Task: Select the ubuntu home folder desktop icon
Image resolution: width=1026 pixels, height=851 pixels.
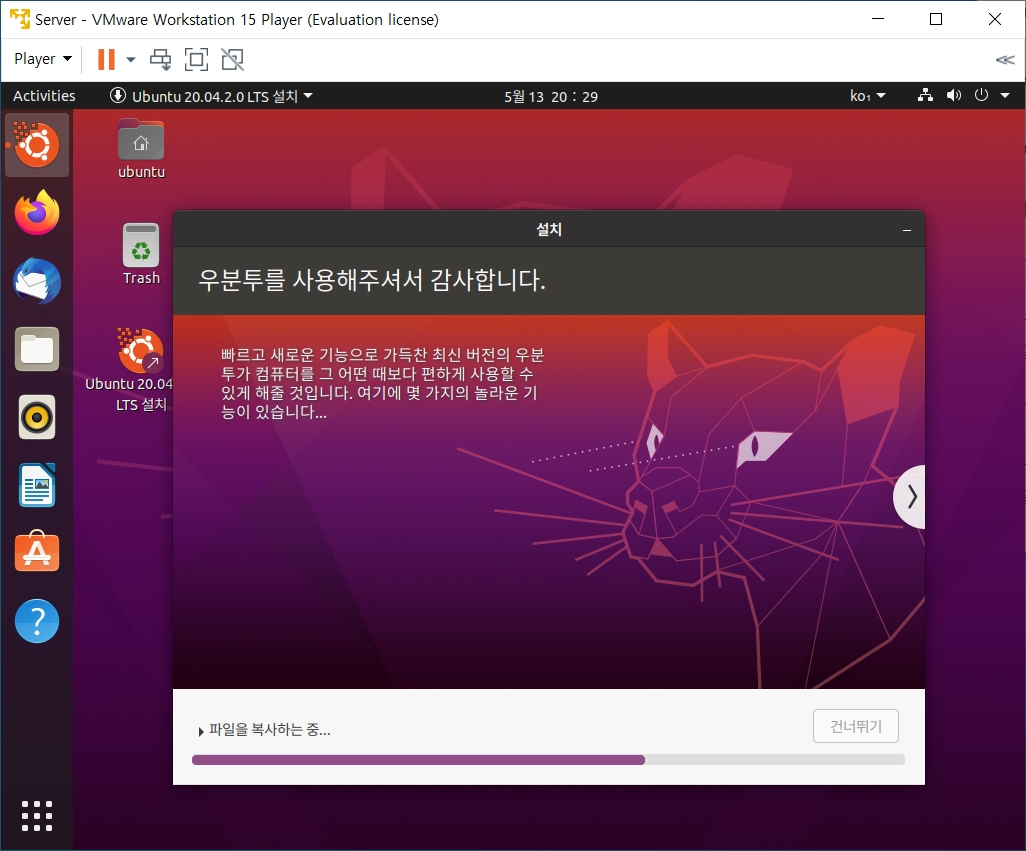Action: (141, 149)
